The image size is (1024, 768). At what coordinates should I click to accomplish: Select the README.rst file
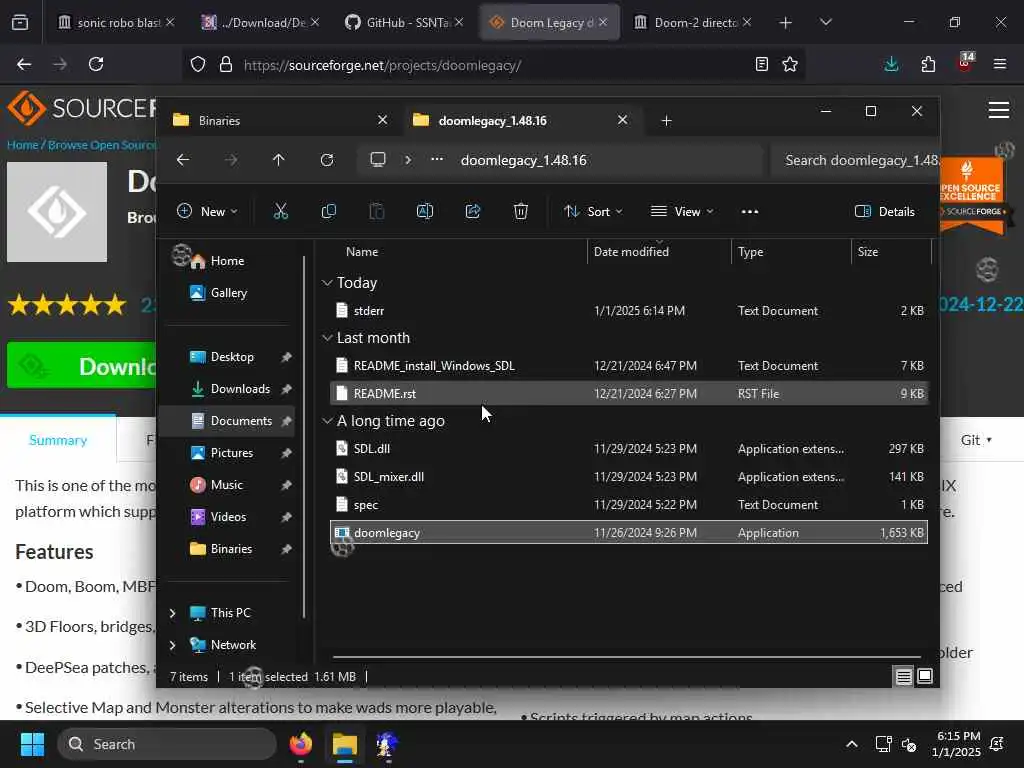click(628, 393)
